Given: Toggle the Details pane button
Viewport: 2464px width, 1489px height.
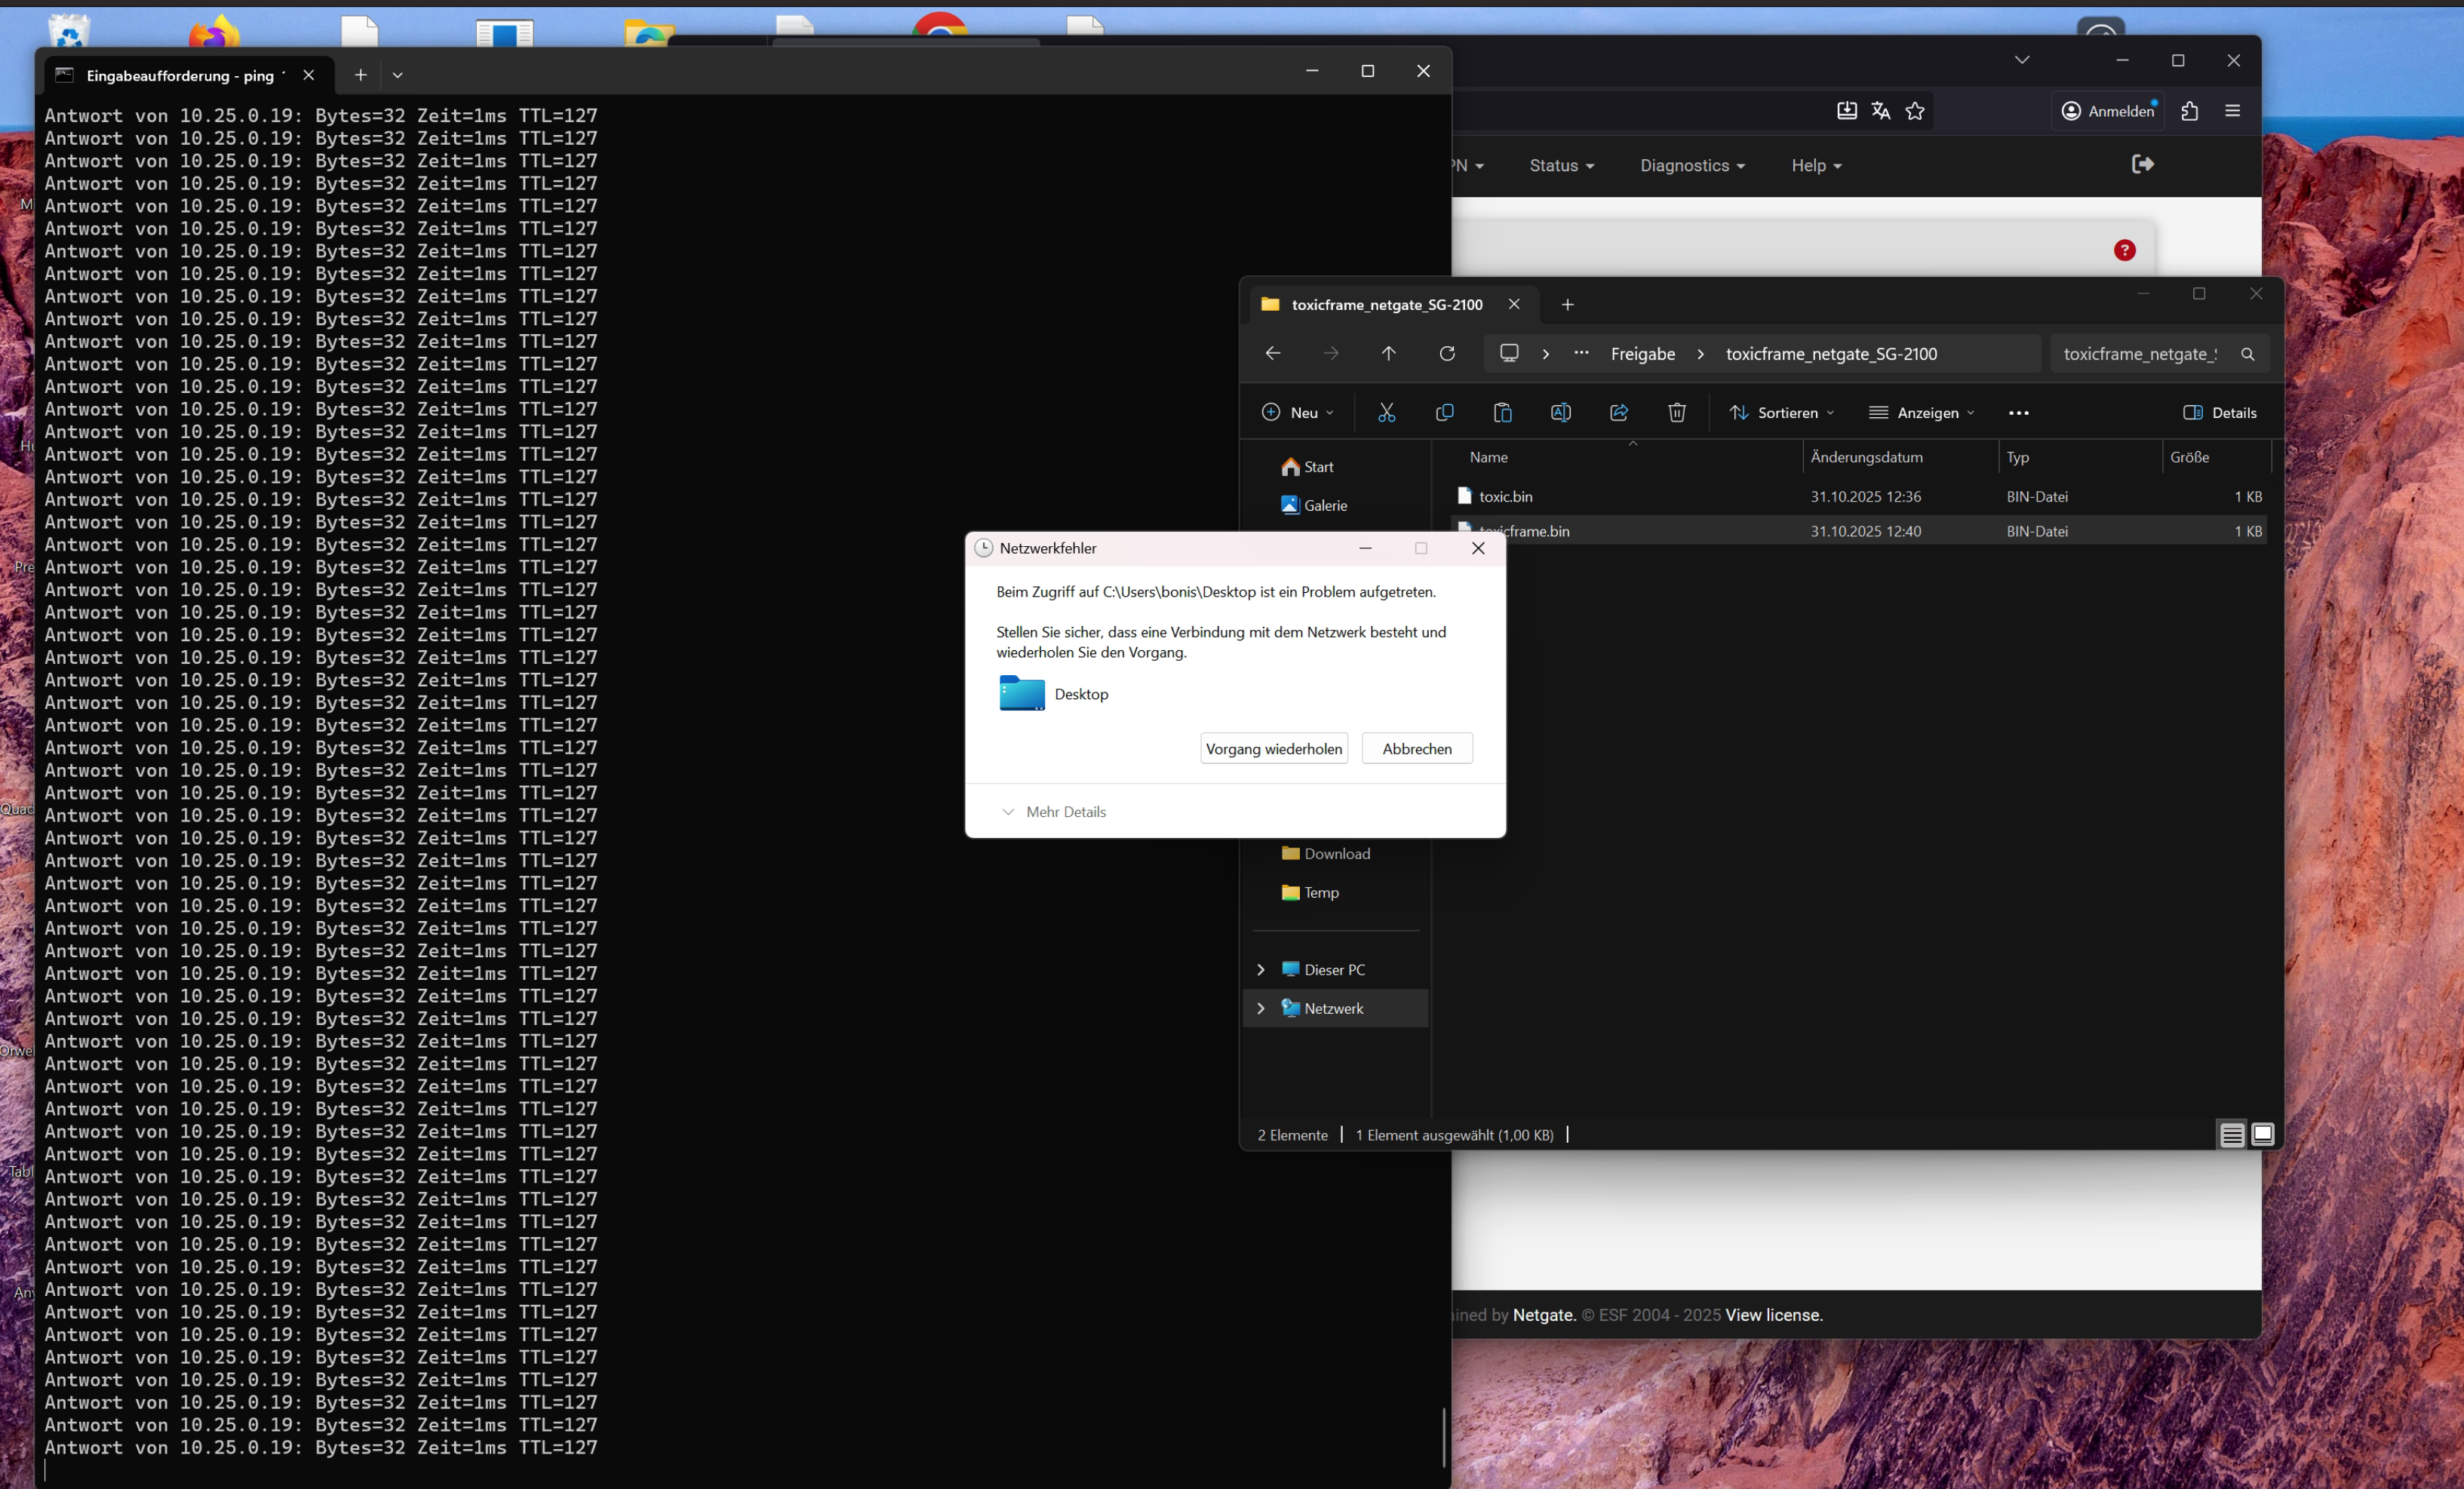Looking at the screenshot, I should 2220,412.
